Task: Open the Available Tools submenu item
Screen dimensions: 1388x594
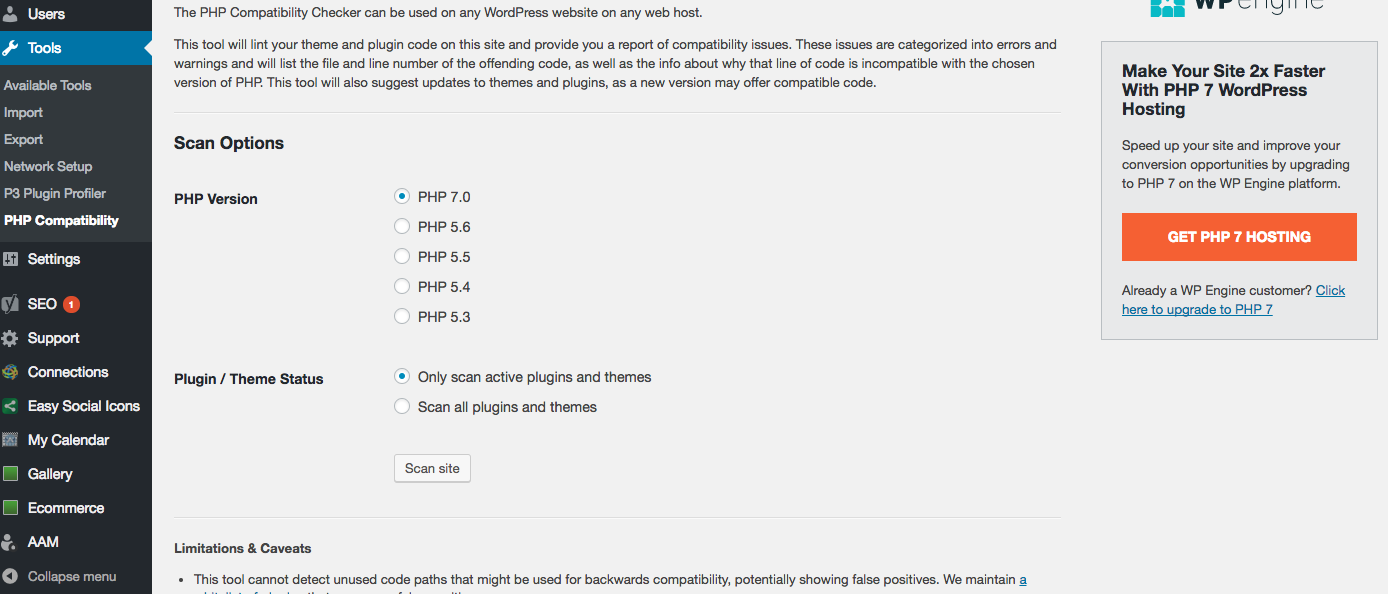Action: 47,85
